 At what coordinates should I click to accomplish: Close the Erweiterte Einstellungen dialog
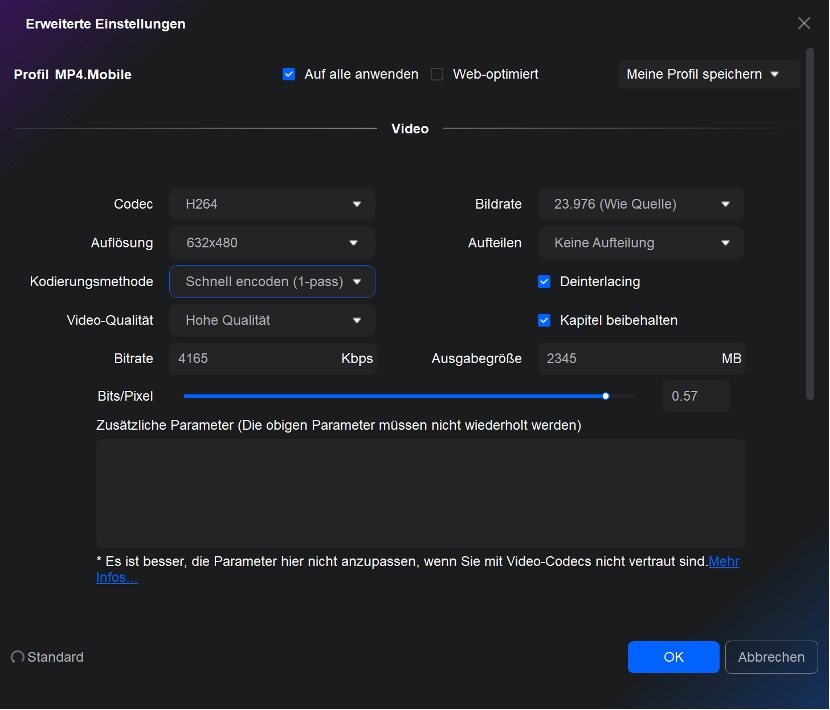point(804,23)
